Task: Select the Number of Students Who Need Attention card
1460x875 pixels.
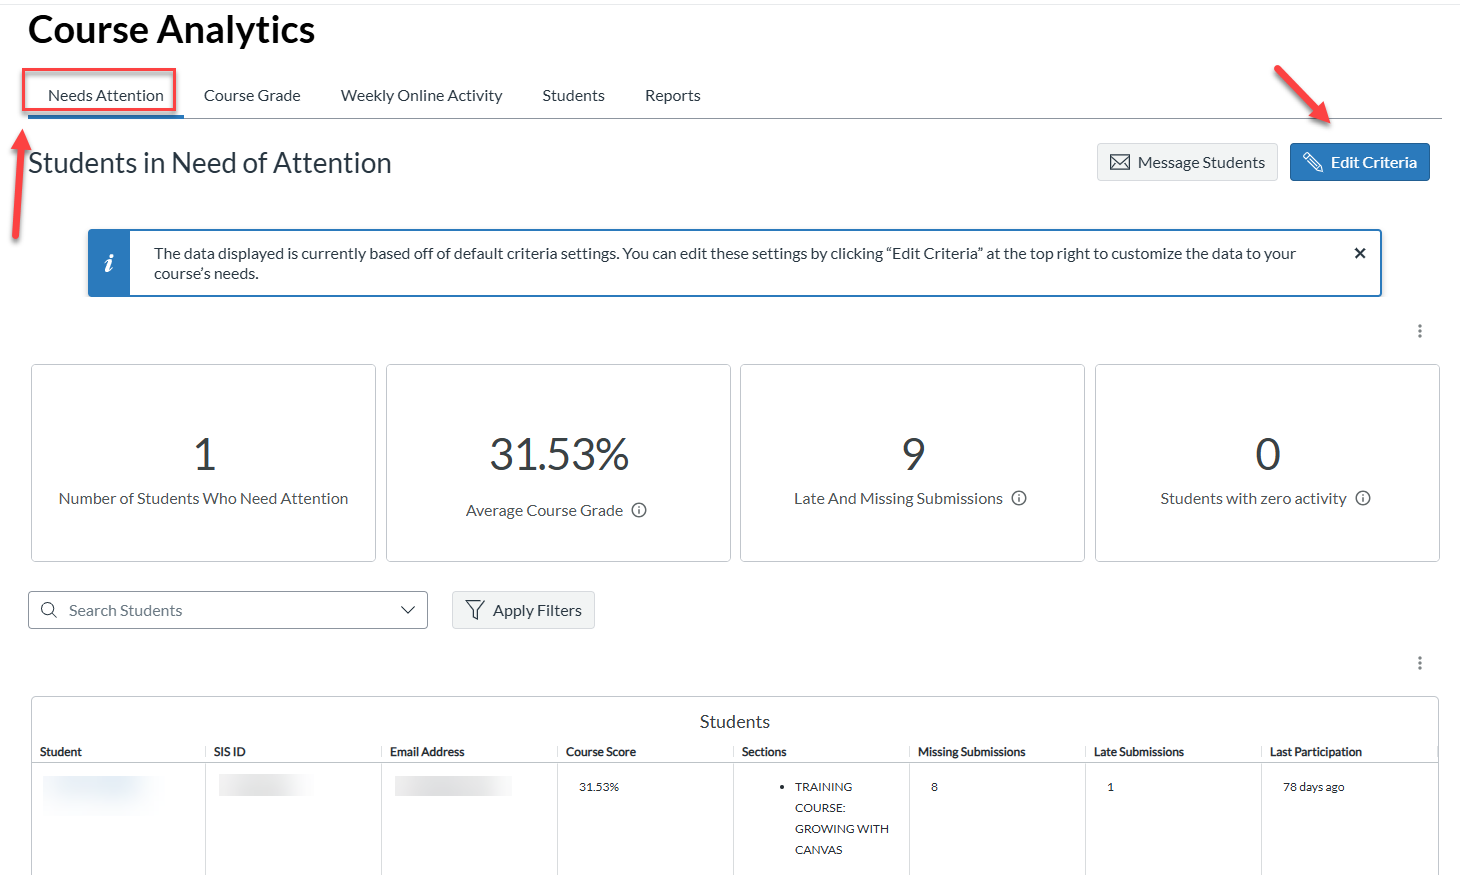Action: pos(203,463)
